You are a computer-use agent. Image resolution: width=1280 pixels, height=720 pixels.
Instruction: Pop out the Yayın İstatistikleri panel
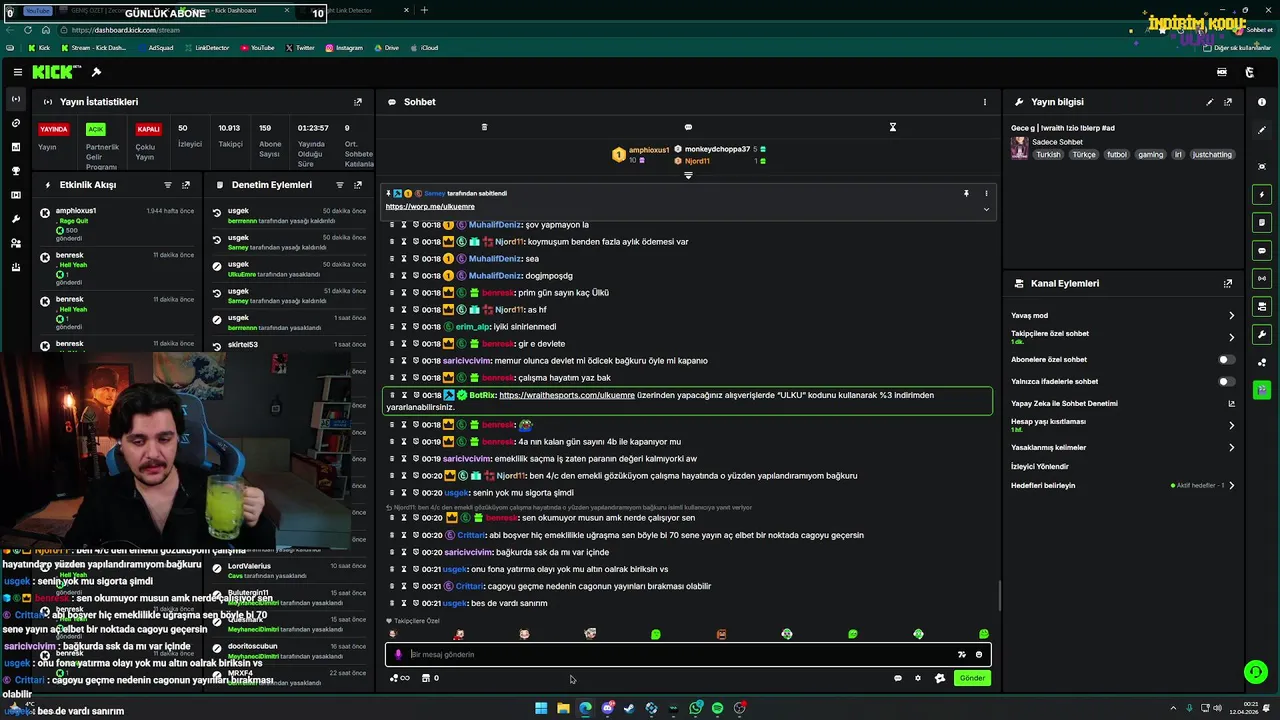click(x=358, y=102)
